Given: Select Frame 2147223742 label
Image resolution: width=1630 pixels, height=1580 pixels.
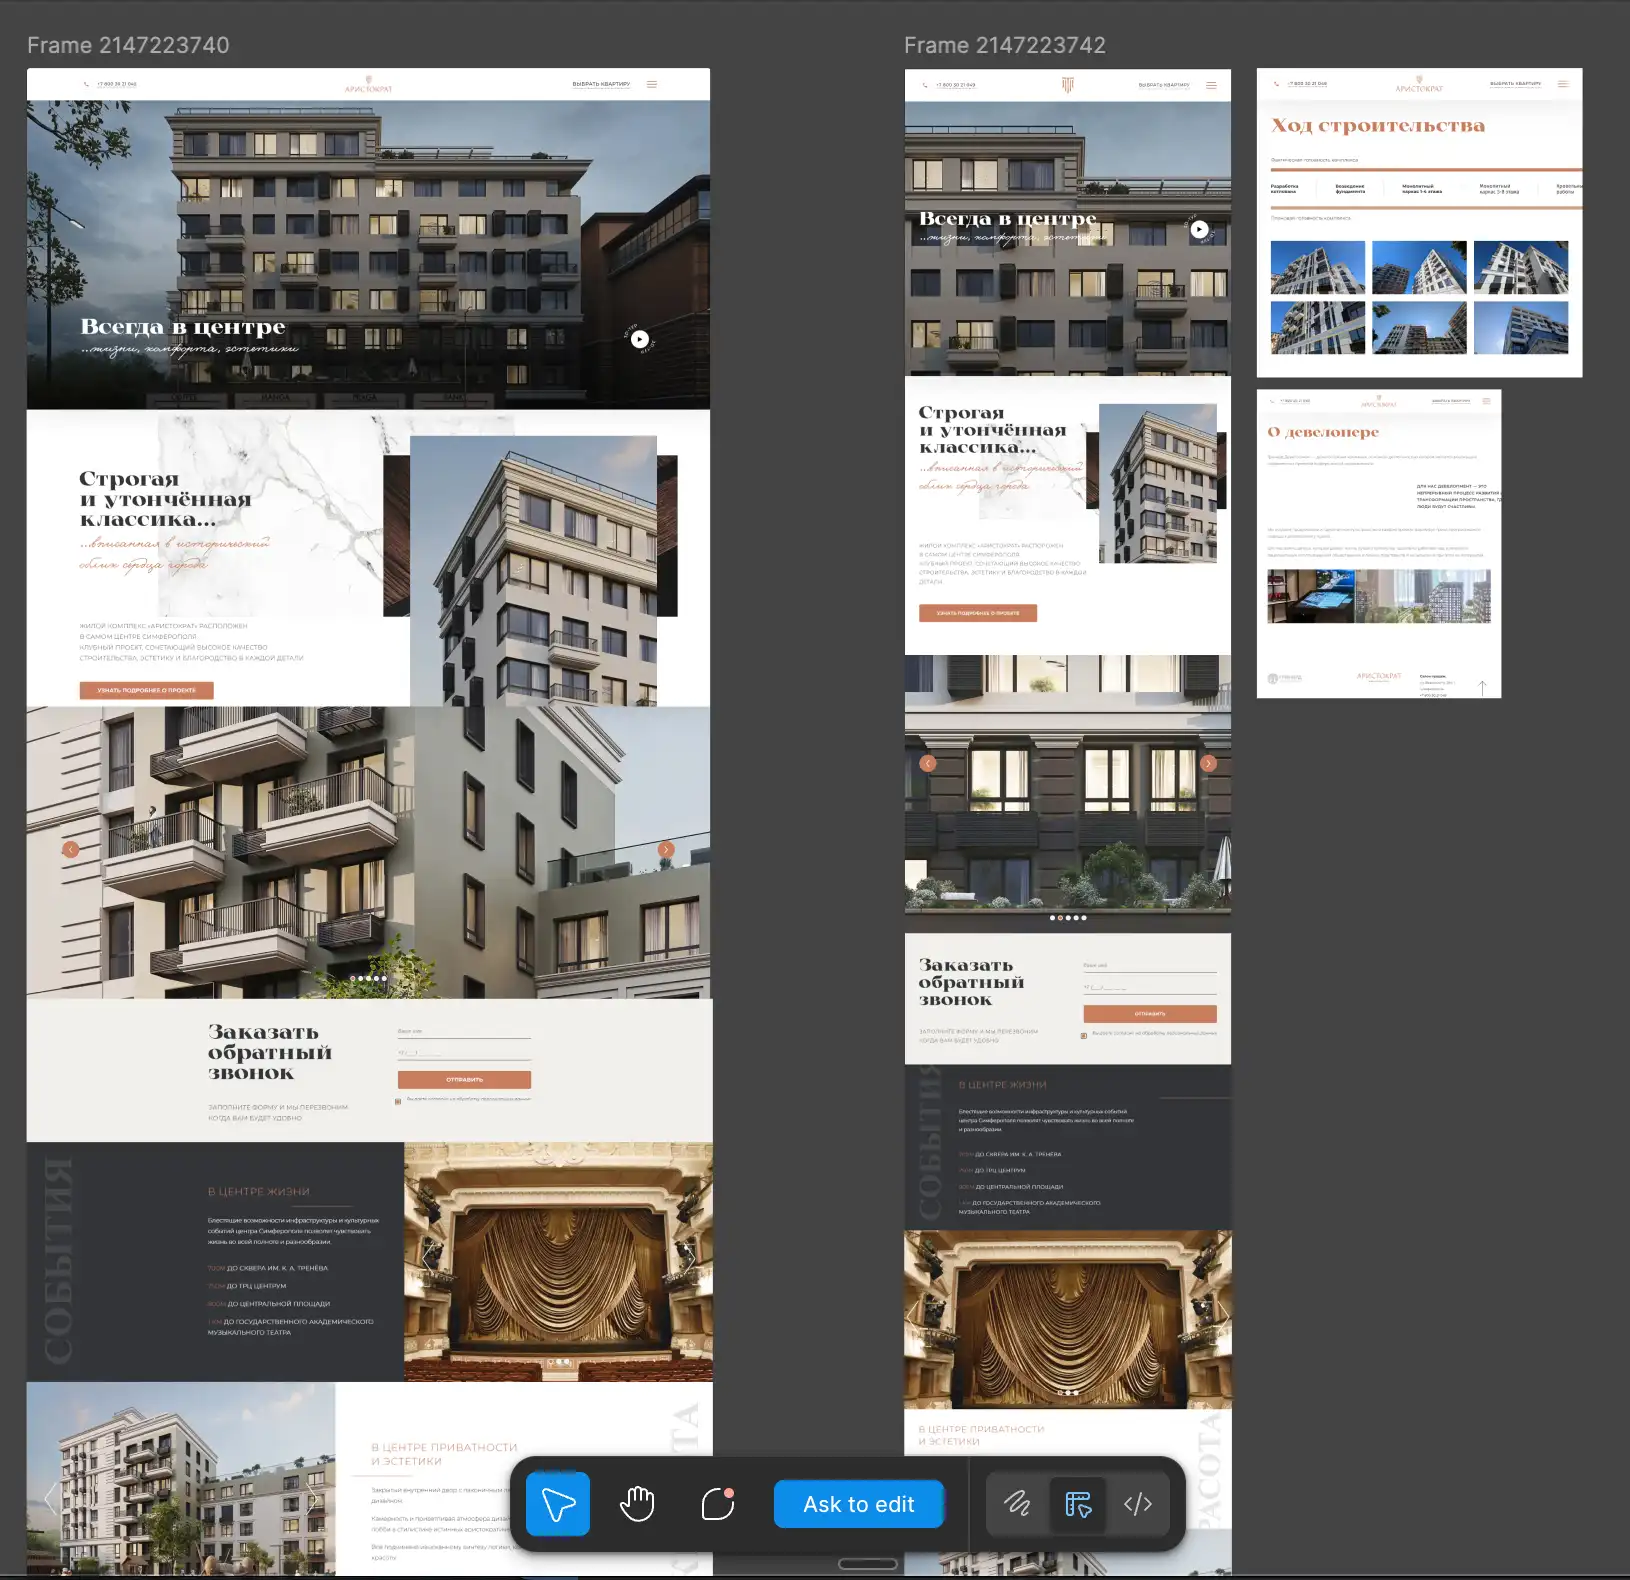Looking at the screenshot, I should tap(1004, 45).
